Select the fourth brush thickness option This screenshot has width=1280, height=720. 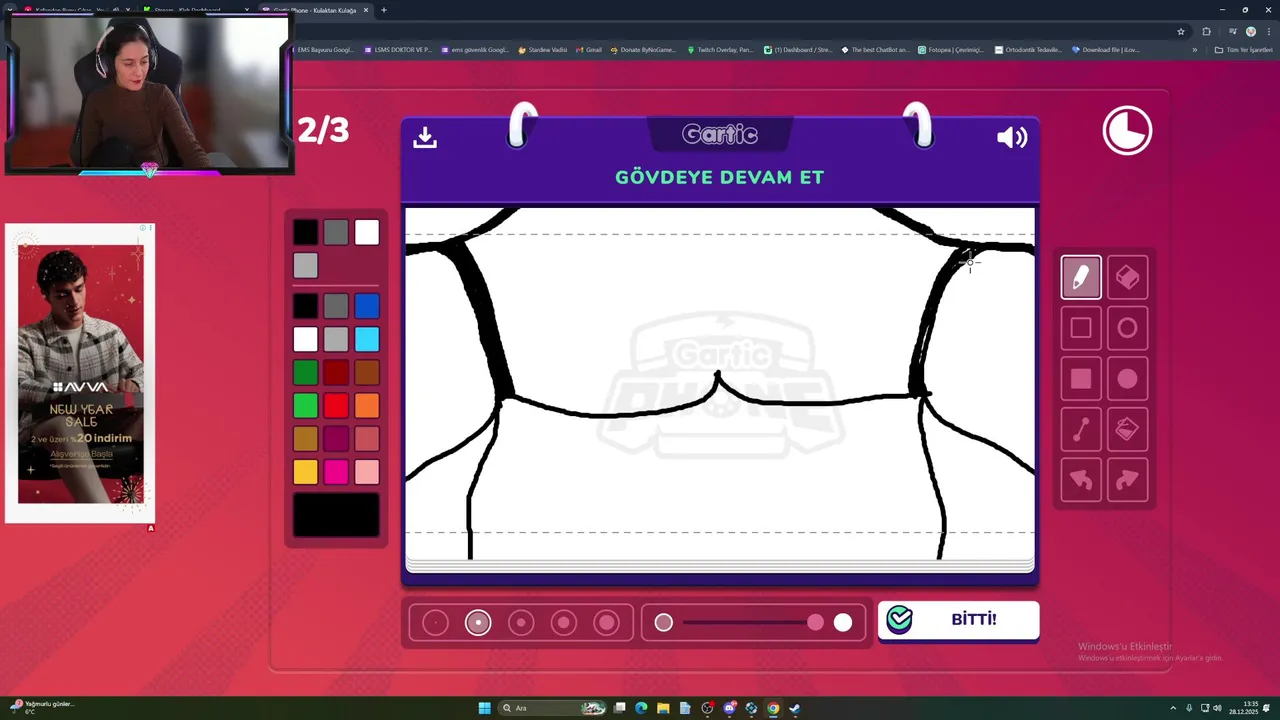coord(564,623)
